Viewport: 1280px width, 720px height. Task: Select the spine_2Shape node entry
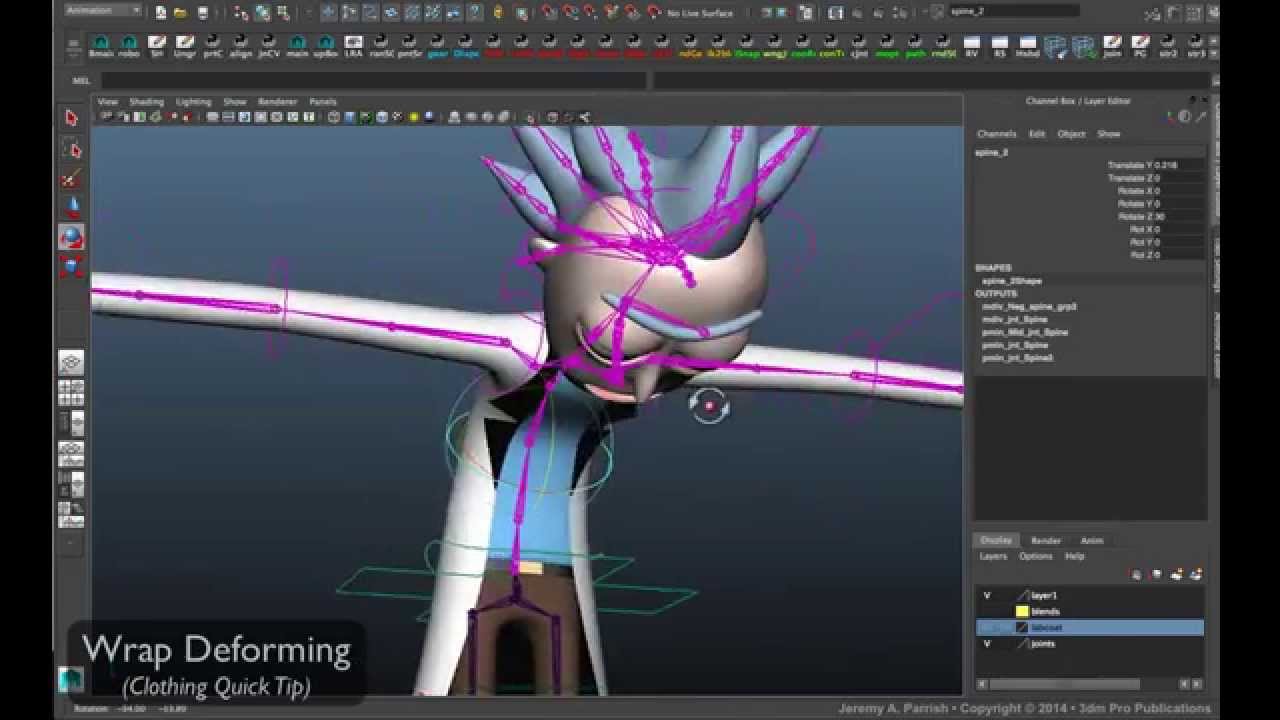click(1011, 281)
